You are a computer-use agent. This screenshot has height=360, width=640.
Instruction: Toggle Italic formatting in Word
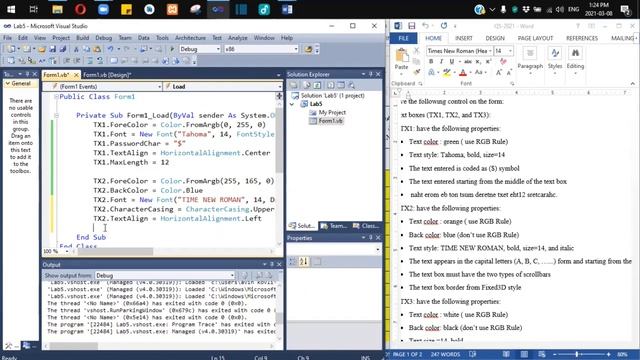point(441,62)
